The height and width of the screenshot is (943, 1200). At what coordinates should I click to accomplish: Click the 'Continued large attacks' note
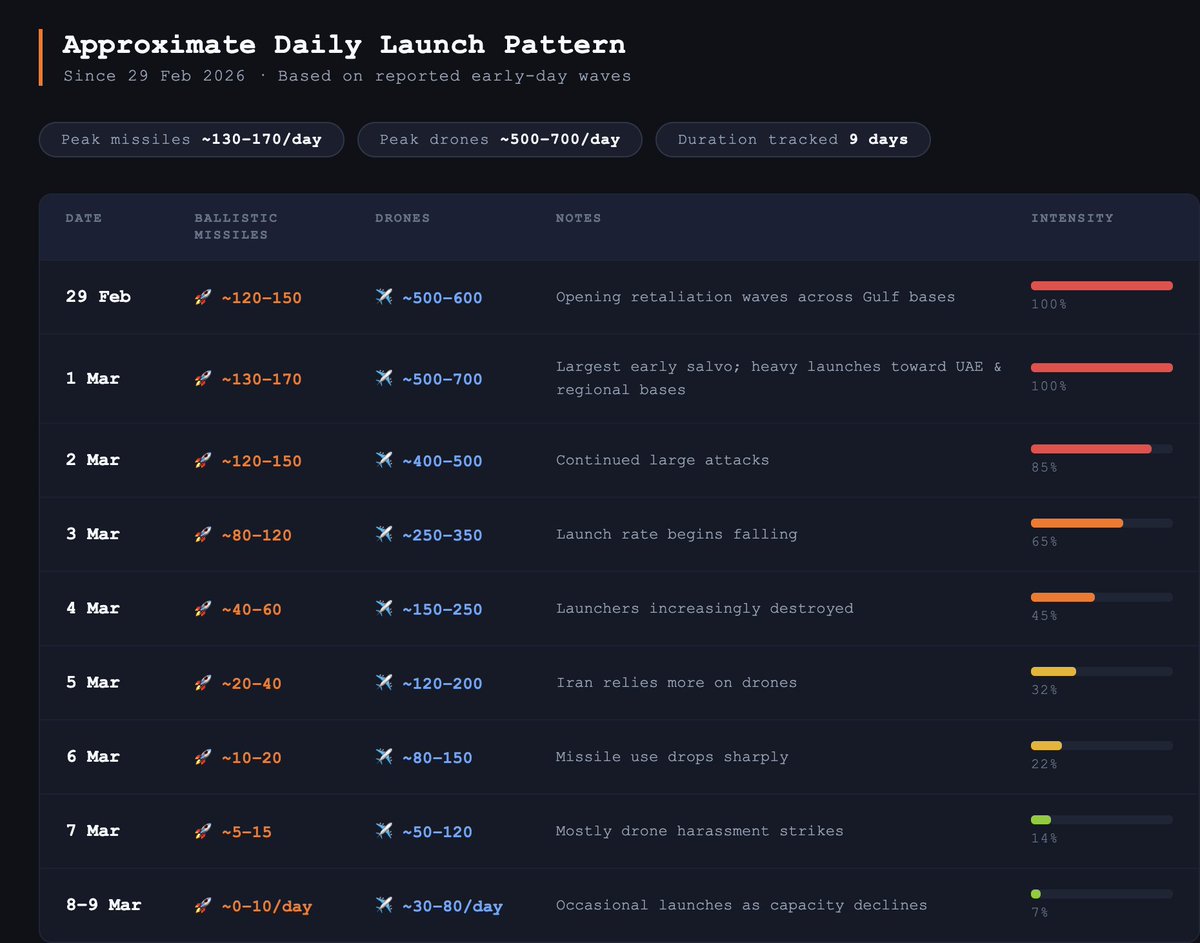[x=662, y=461]
